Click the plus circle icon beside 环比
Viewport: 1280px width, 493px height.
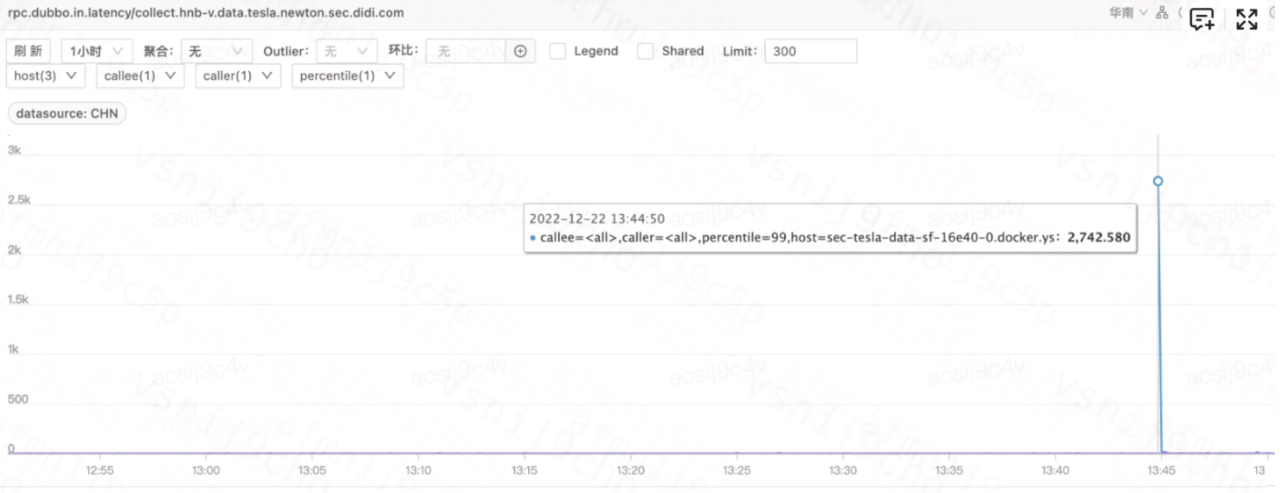pos(520,51)
